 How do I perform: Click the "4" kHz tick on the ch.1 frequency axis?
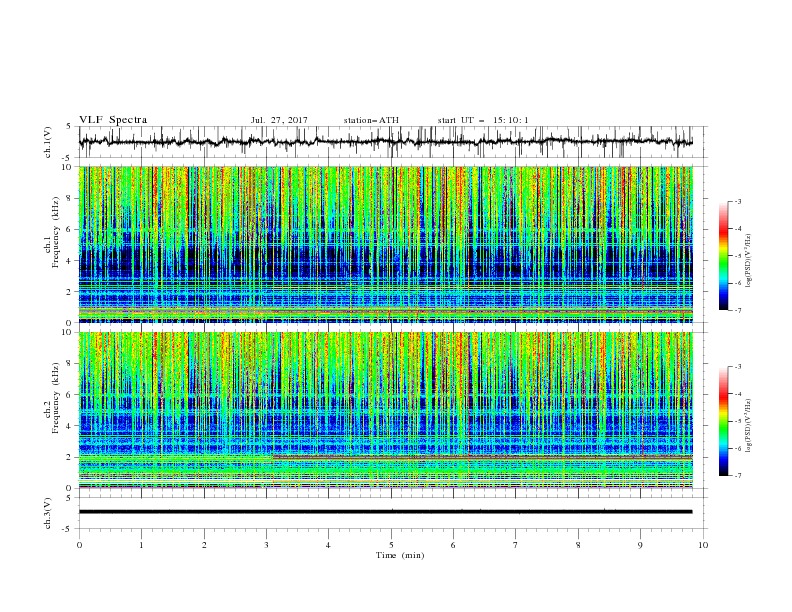pos(70,261)
